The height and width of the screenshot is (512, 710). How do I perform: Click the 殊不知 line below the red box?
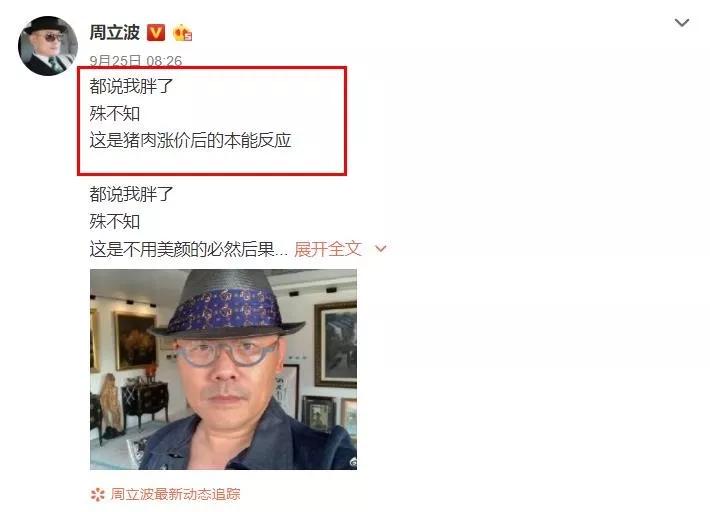click(115, 222)
